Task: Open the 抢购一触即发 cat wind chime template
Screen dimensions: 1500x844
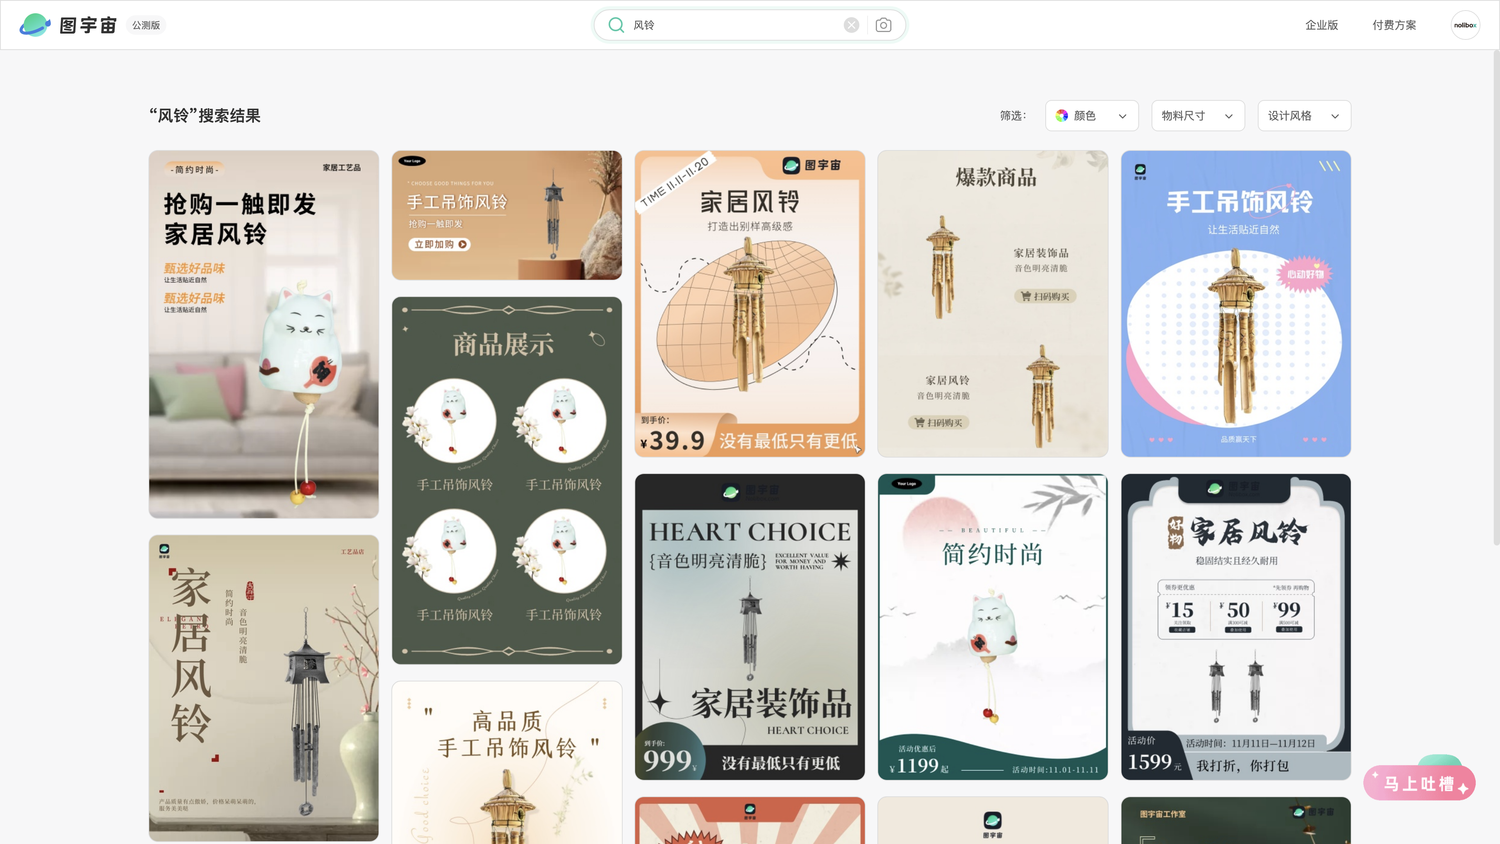Action: [264, 334]
